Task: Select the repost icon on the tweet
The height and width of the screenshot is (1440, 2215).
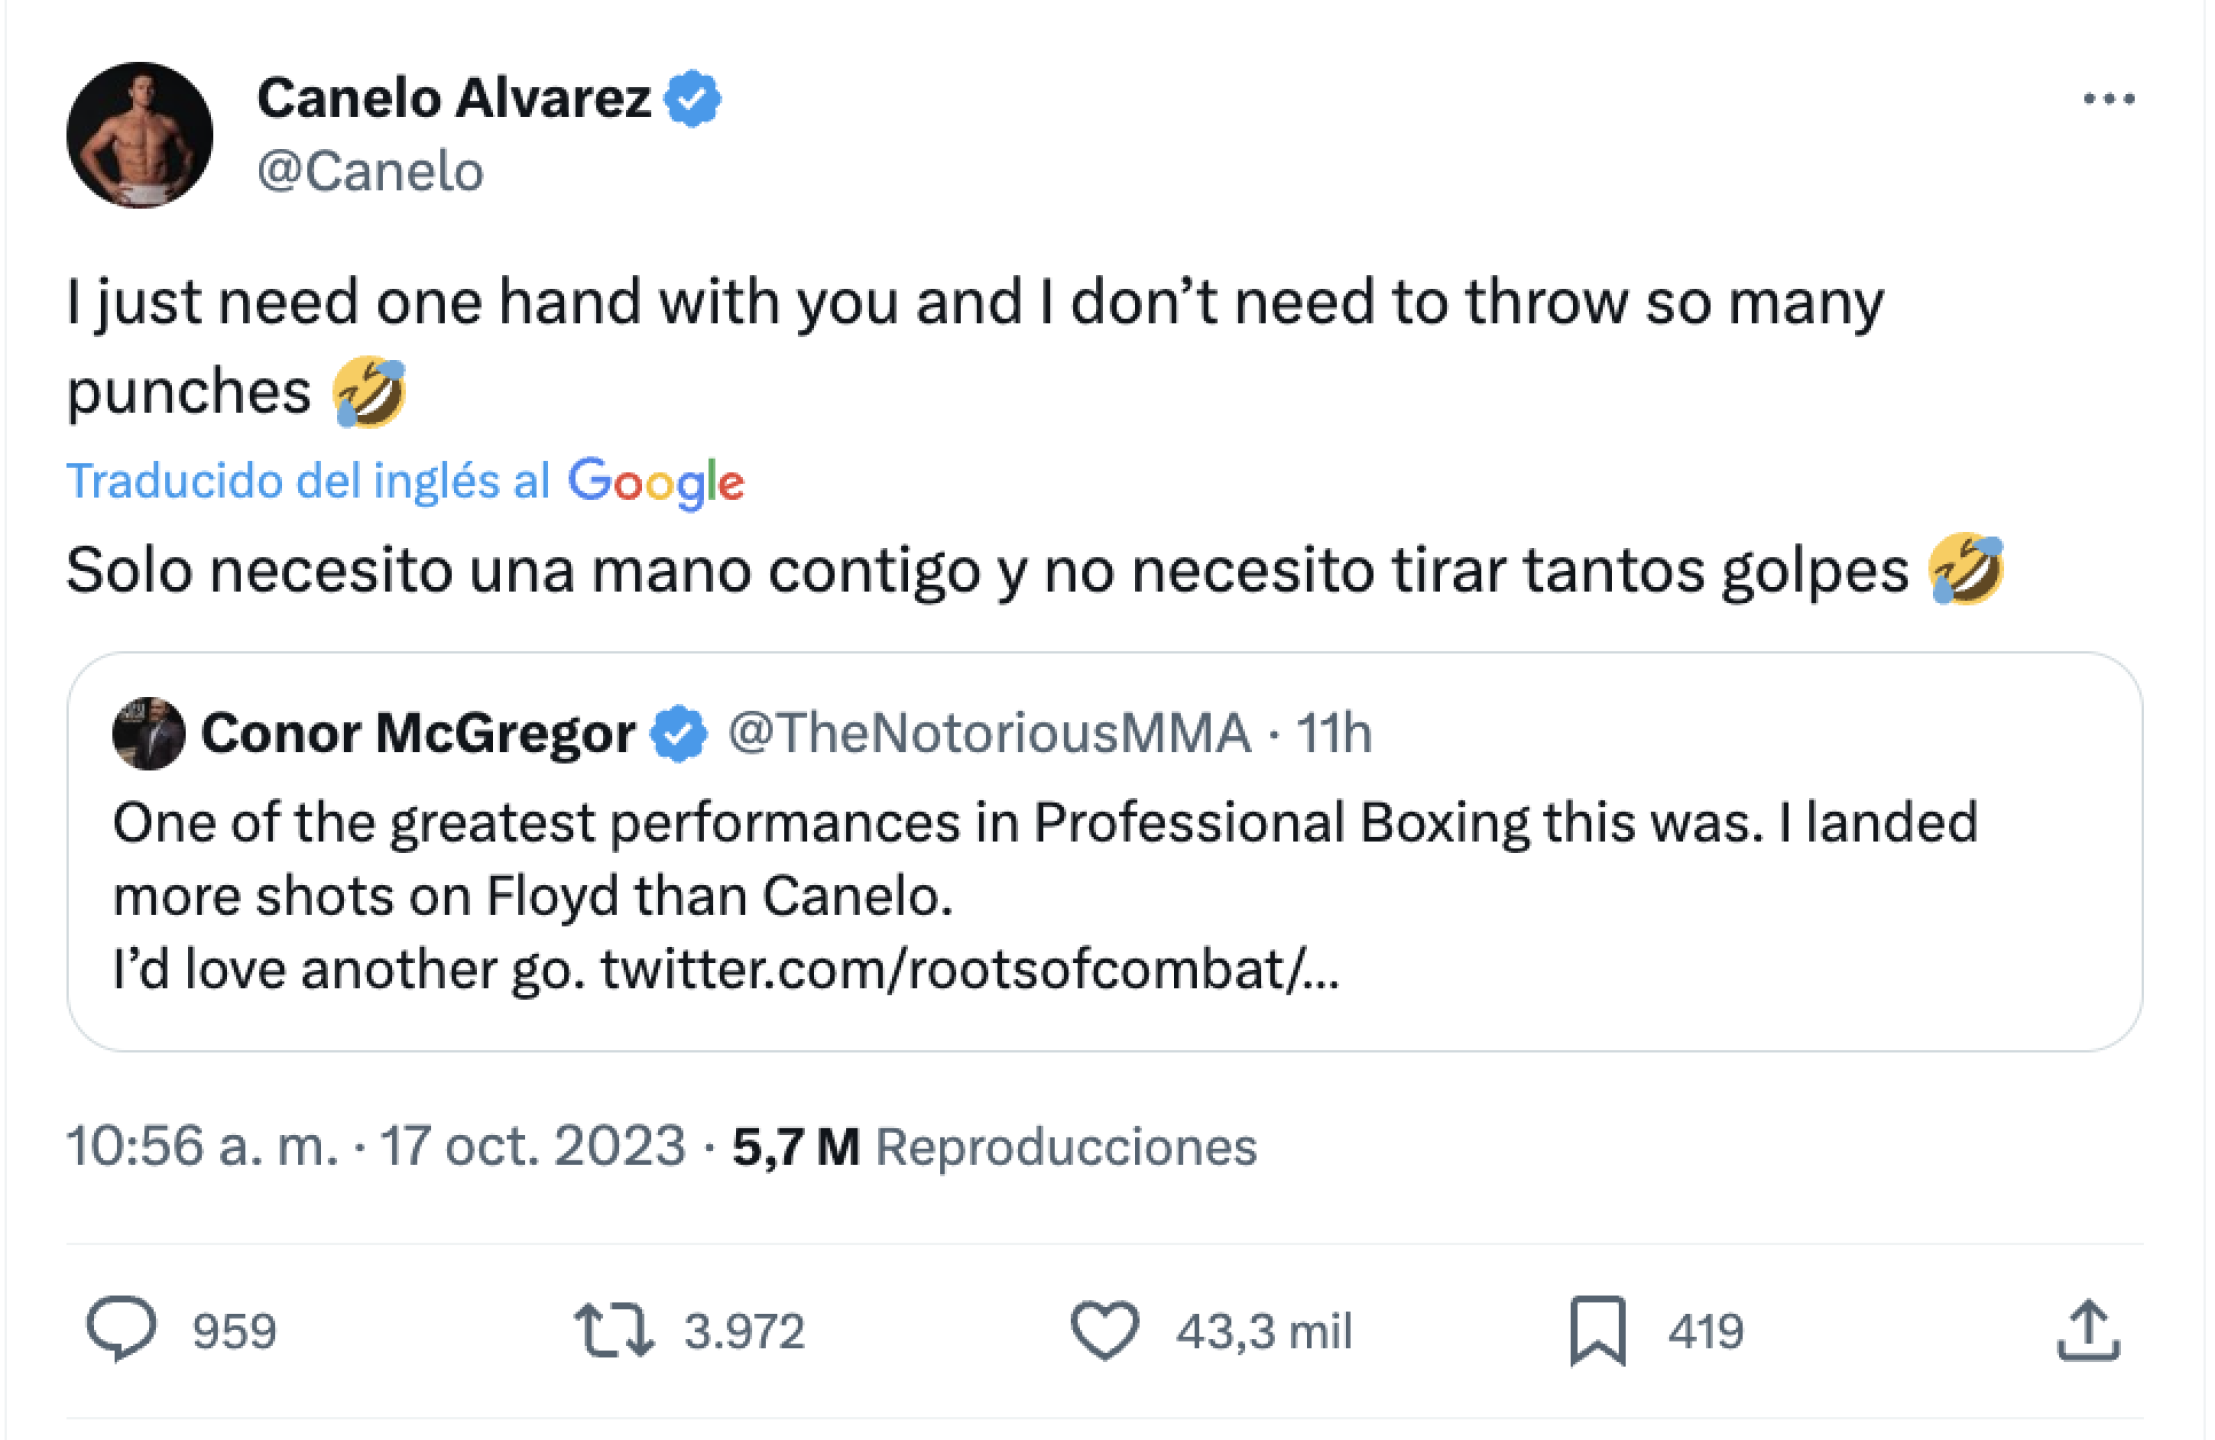Action: point(616,1330)
